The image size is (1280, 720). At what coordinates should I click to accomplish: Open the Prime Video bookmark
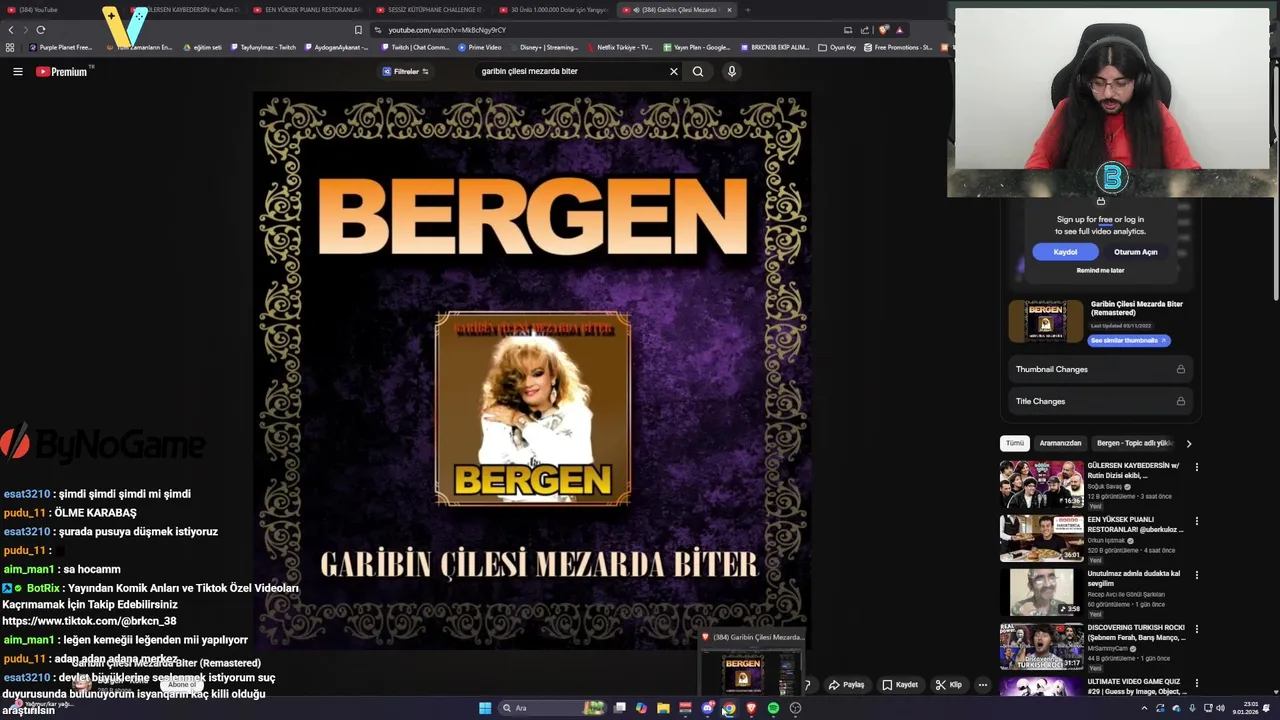click(x=480, y=47)
